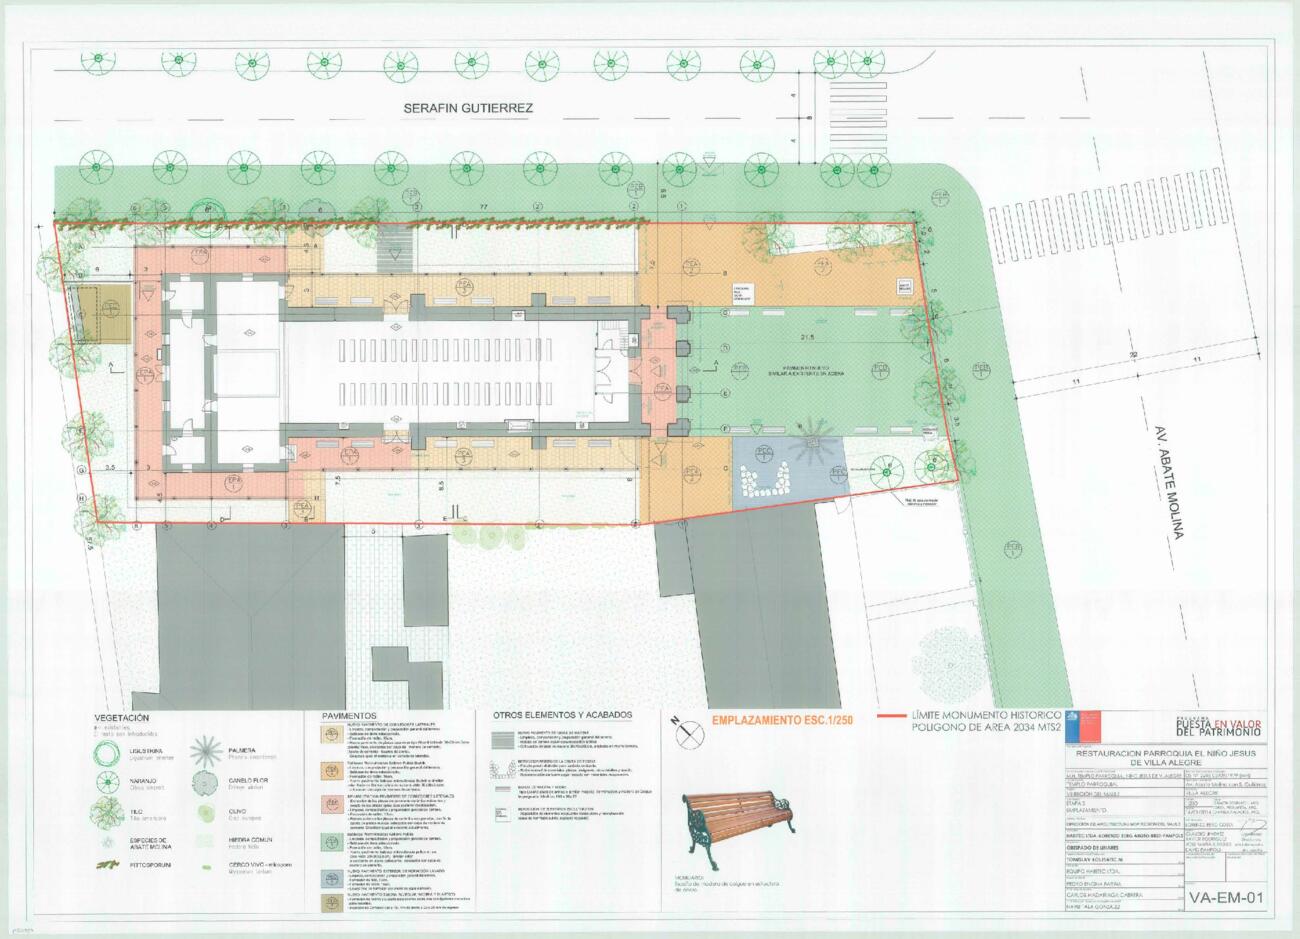Click the Puesta en Valor del Patrimonio logo
This screenshot has height=939, width=1300.
pos(1219,725)
